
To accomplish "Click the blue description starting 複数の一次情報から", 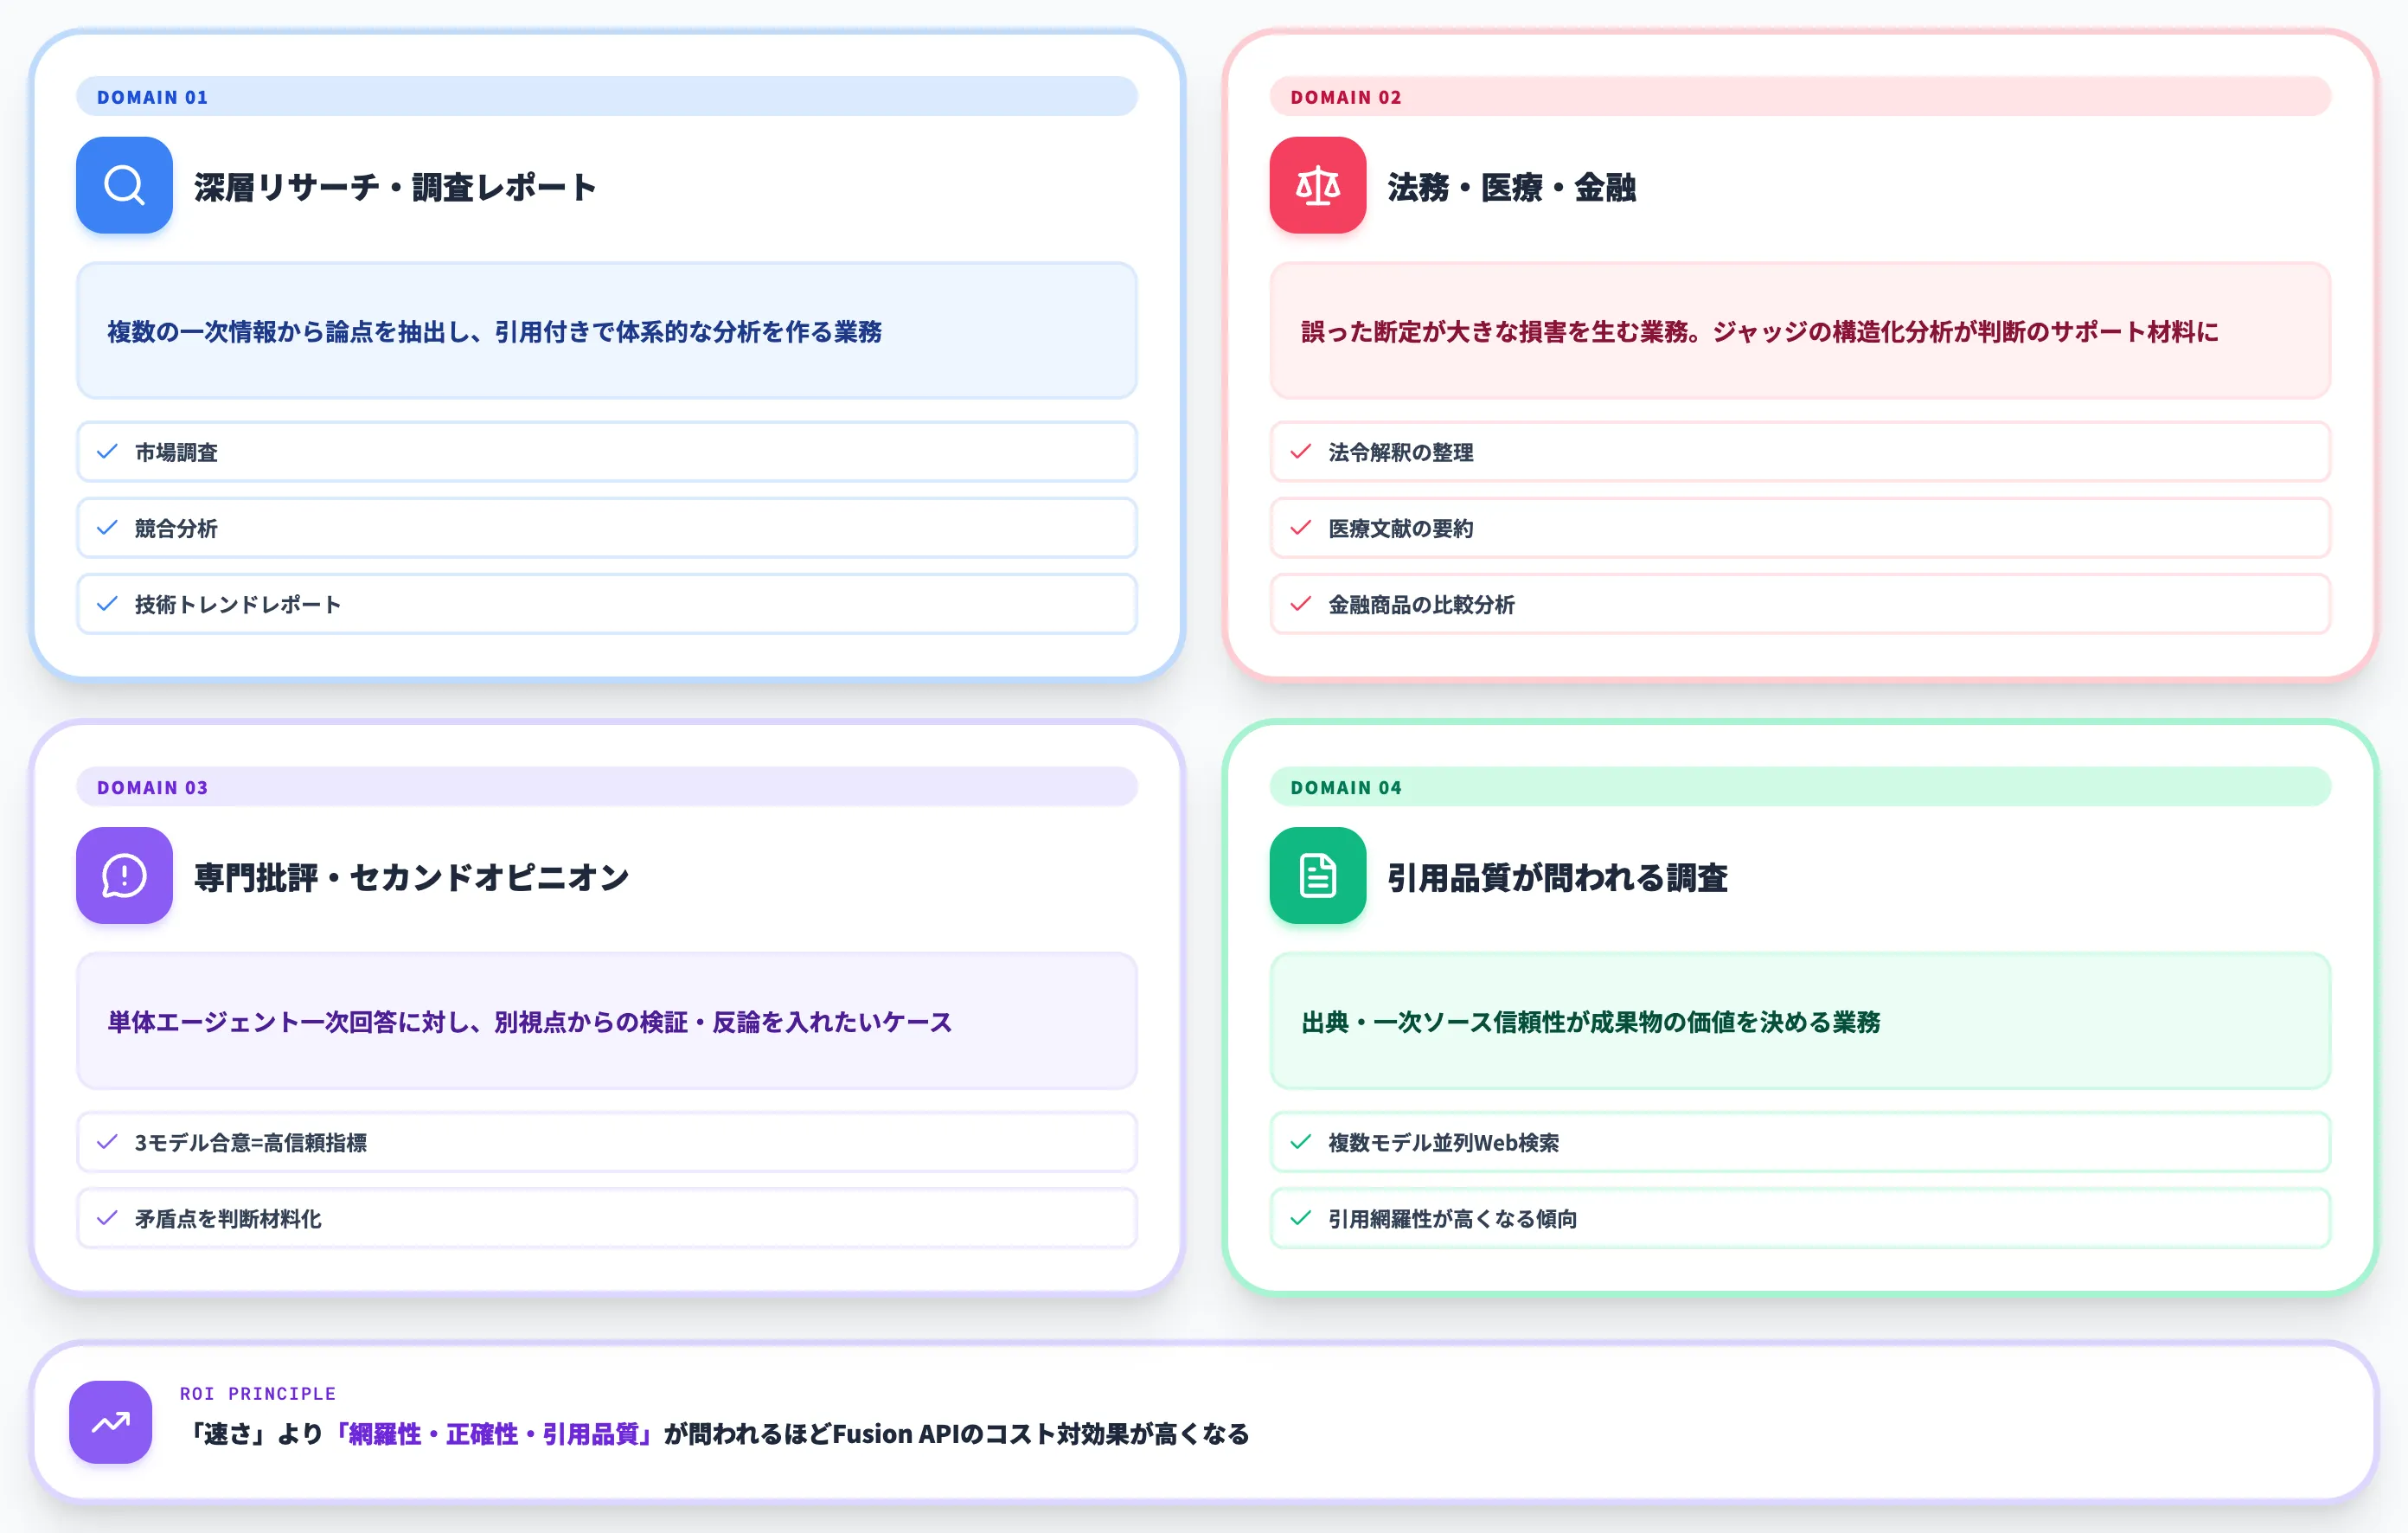I will click(x=494, y=332).
